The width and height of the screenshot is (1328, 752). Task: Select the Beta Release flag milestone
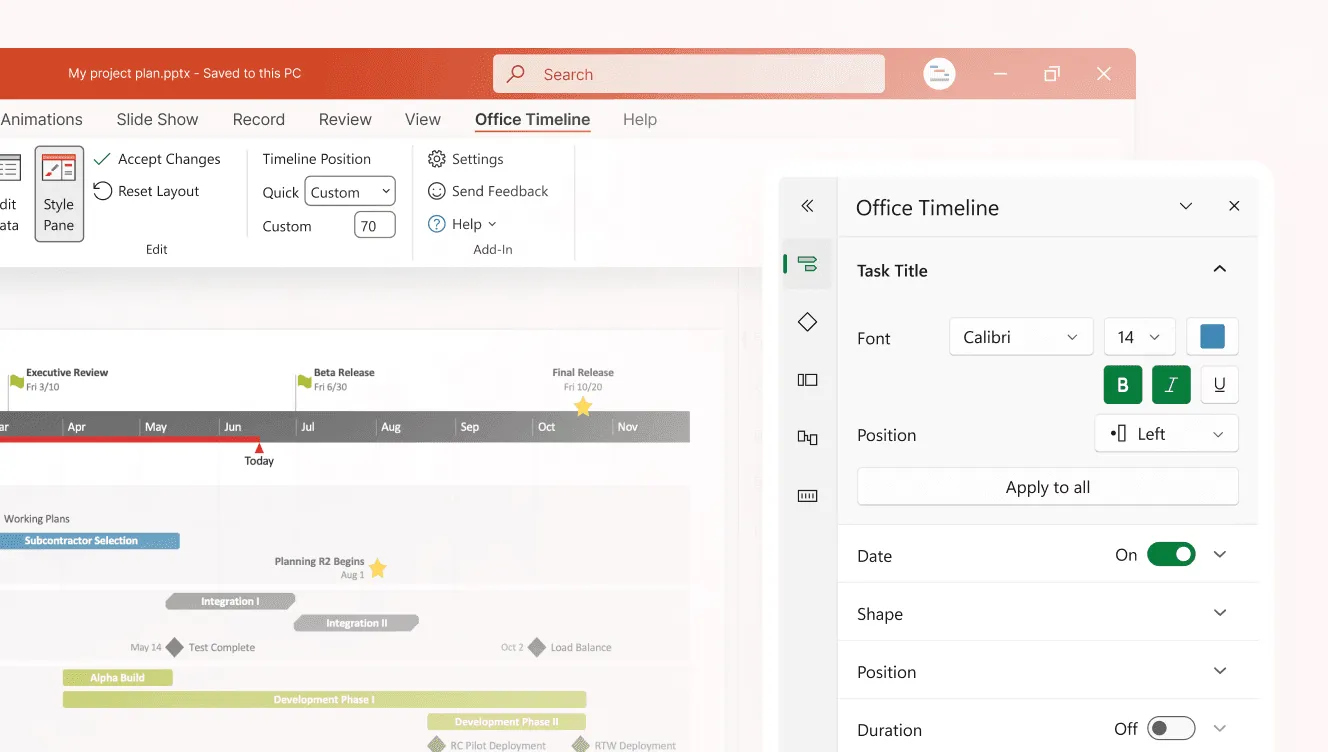pyautogui.click(x=304, y=381)
